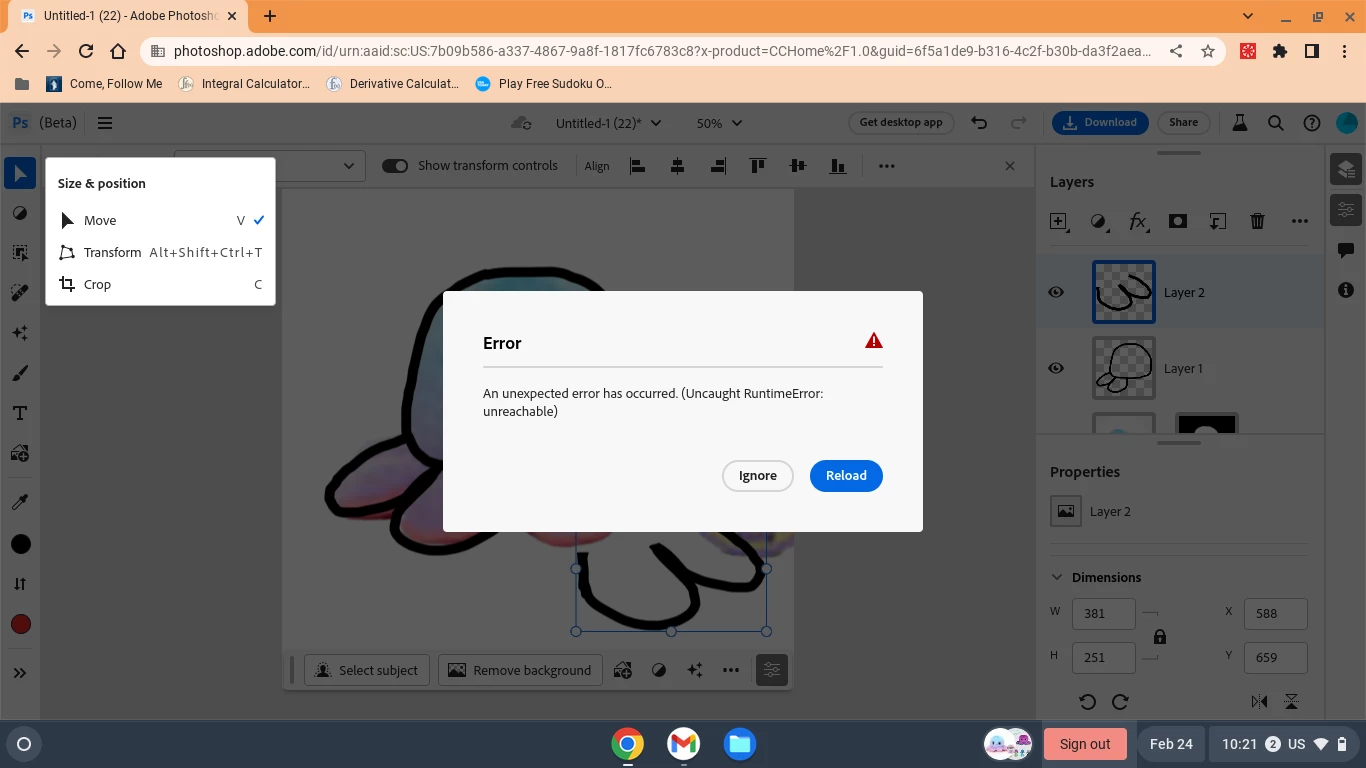This screenshot has height=768, width=1366.
Task: Choose Crop in Size & position menu
Action: point(160,284)
